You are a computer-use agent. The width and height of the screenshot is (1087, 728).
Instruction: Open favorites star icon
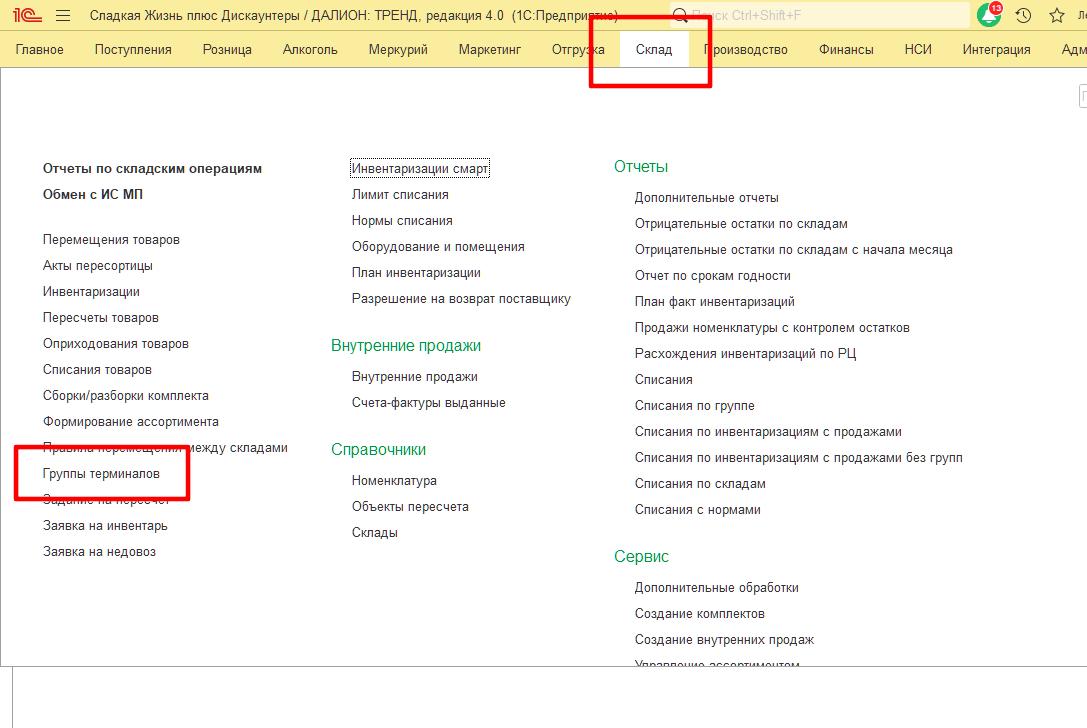(1056, 16)
